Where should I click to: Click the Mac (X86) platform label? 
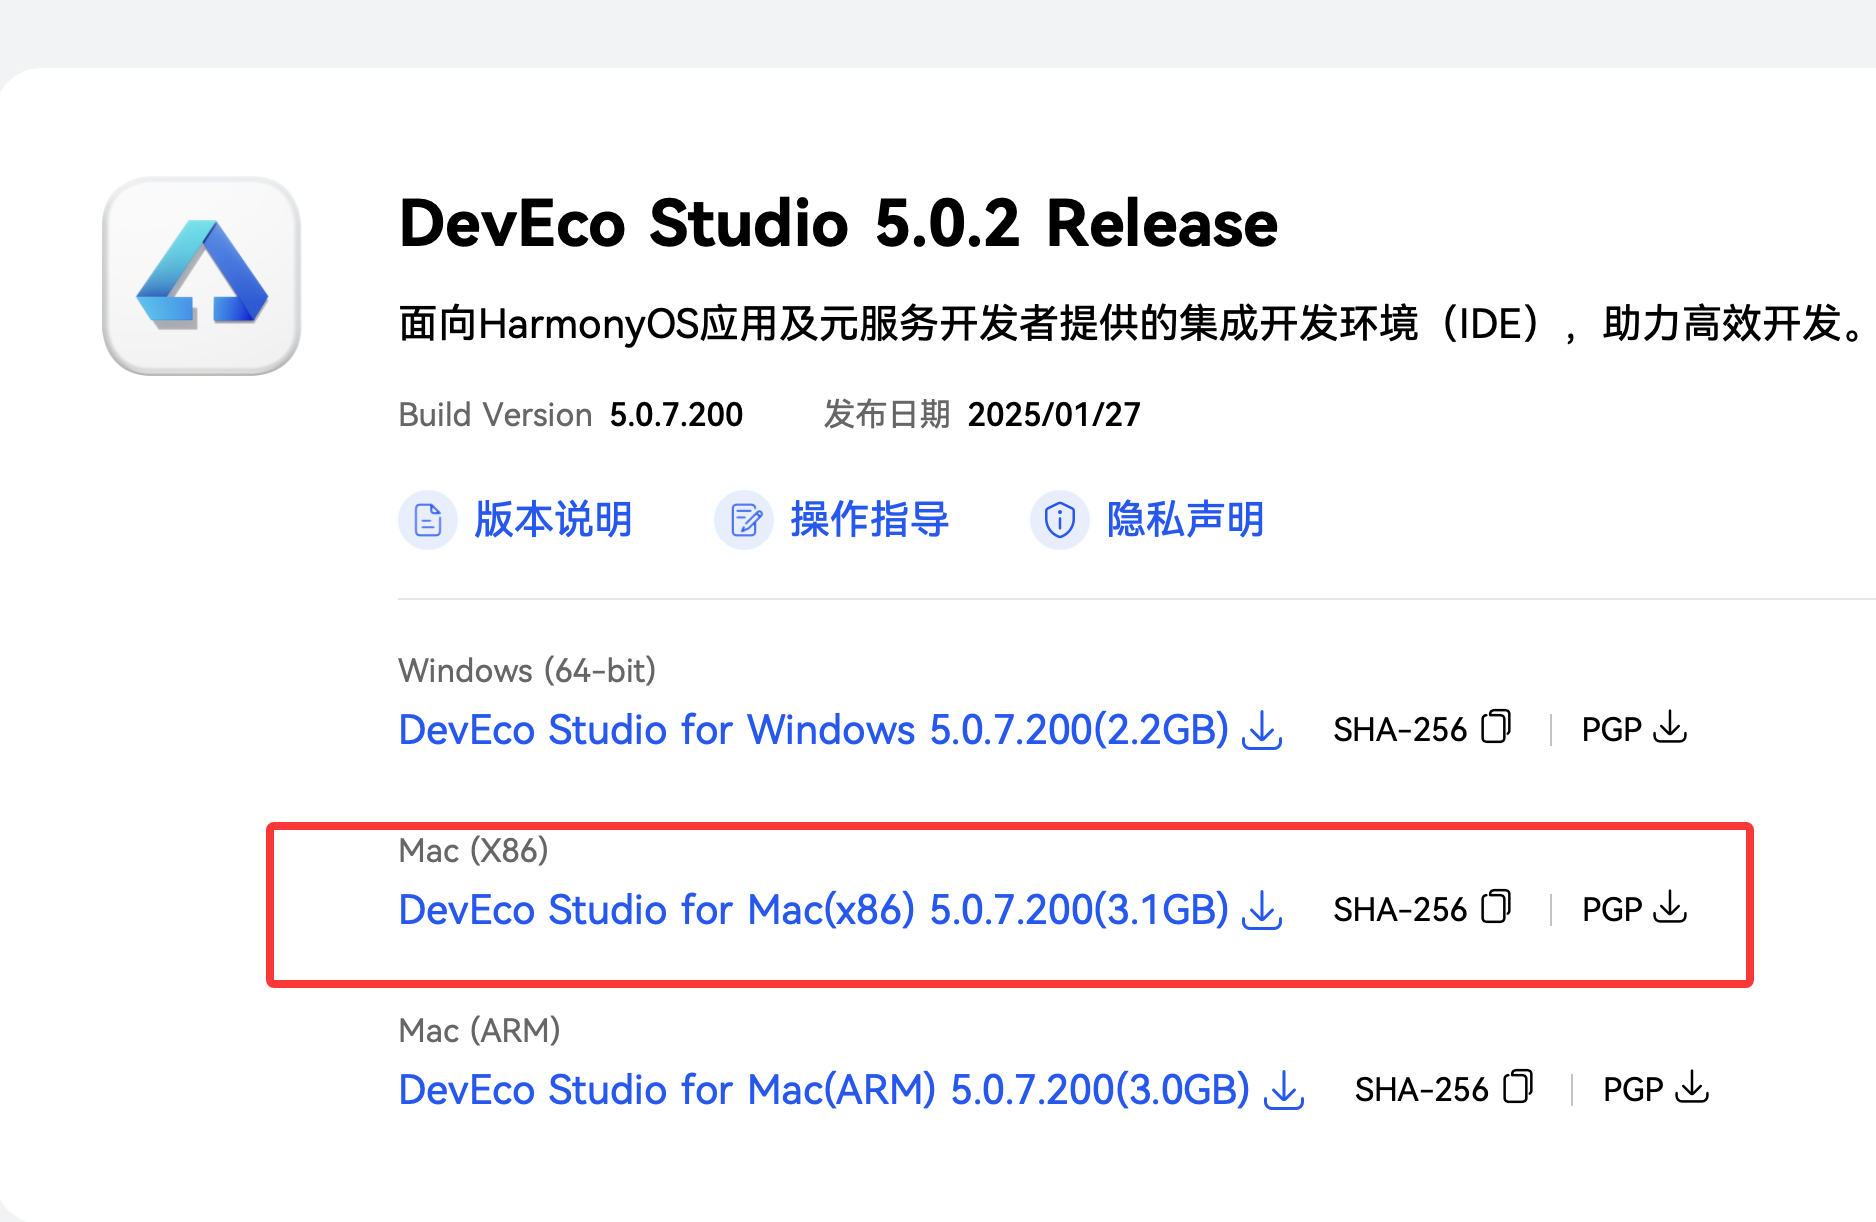pos(474,851)
